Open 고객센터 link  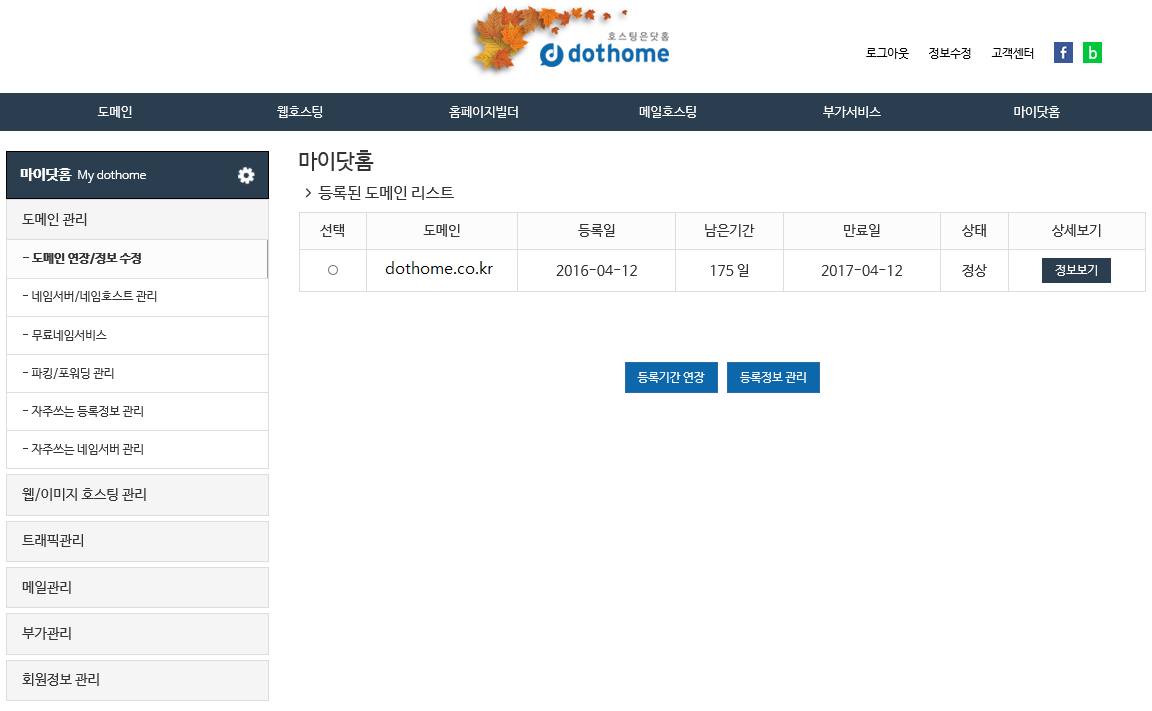[1012, 53]
